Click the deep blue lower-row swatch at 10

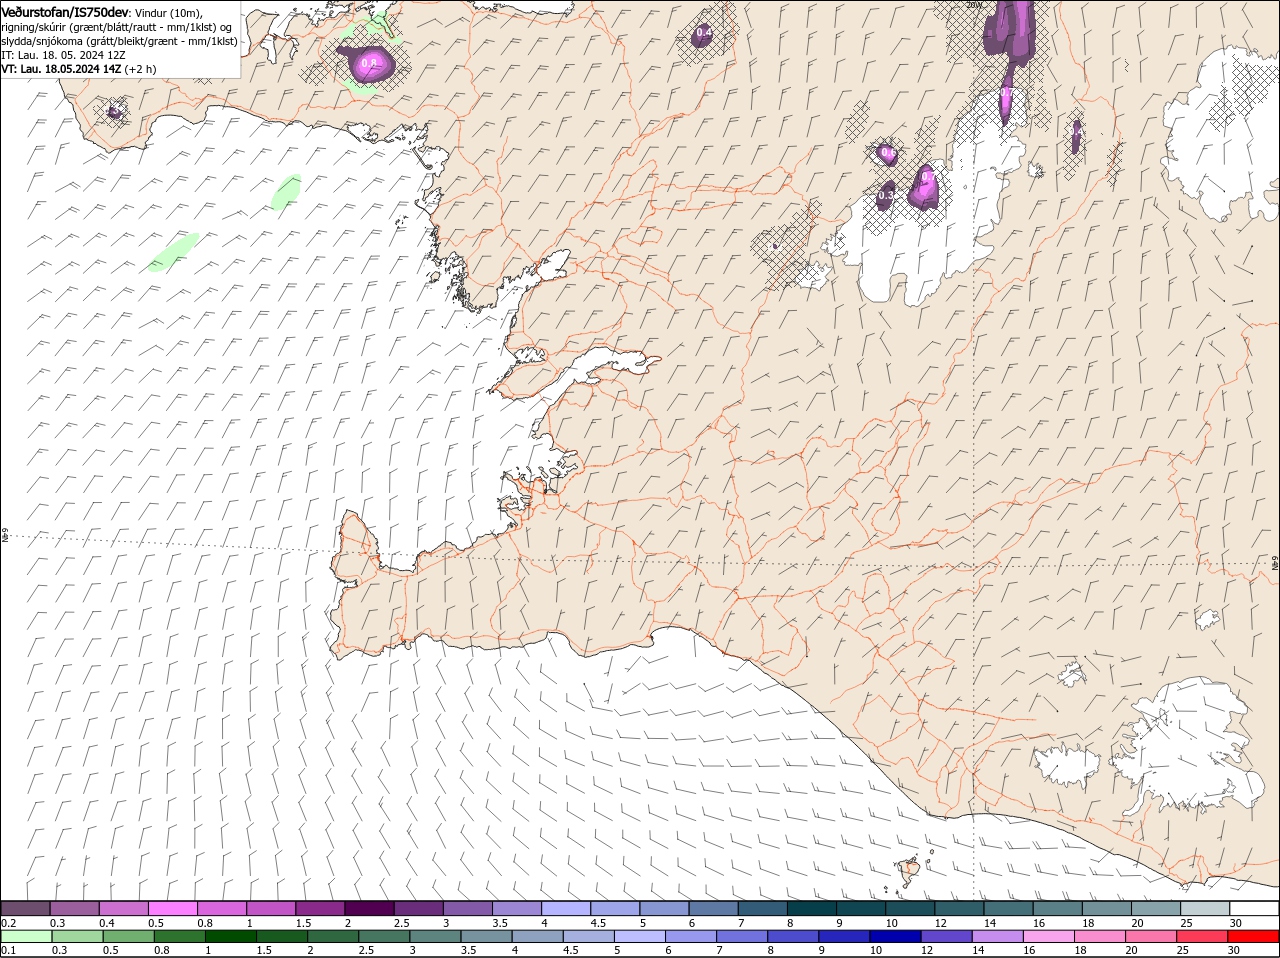(x=895, y=936)
